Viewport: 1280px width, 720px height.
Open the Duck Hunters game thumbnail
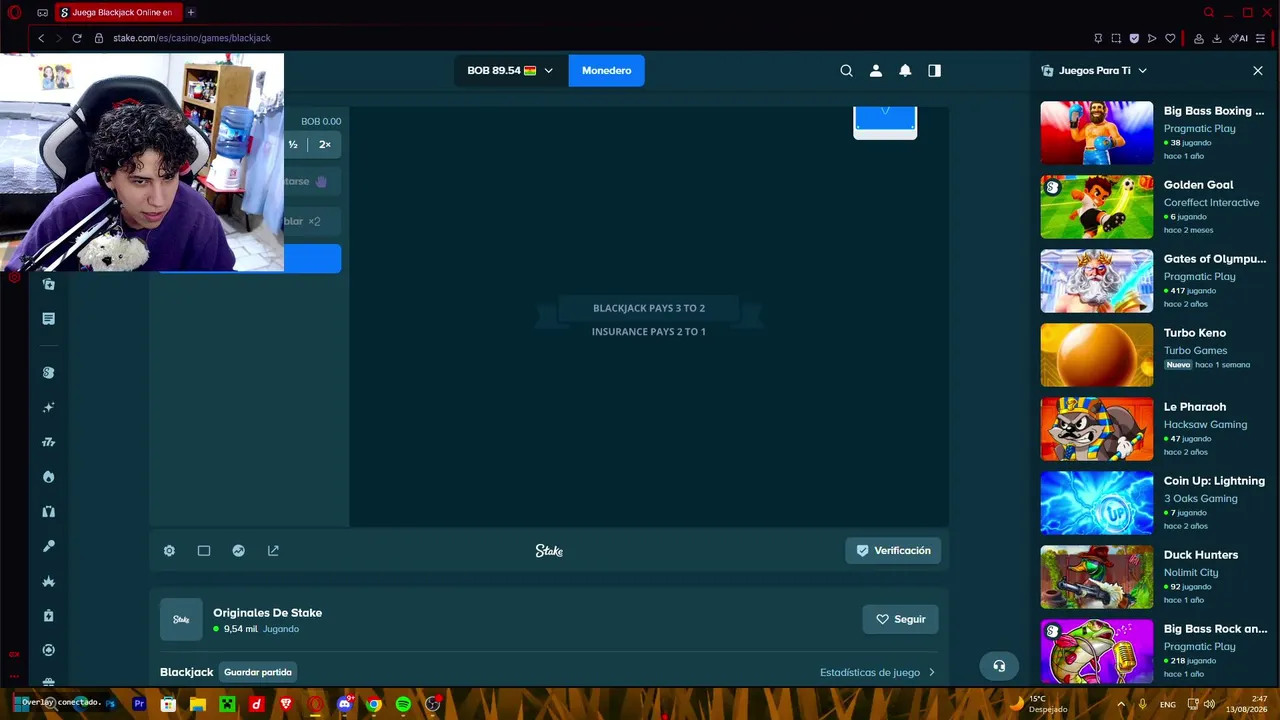point(1097,577)
